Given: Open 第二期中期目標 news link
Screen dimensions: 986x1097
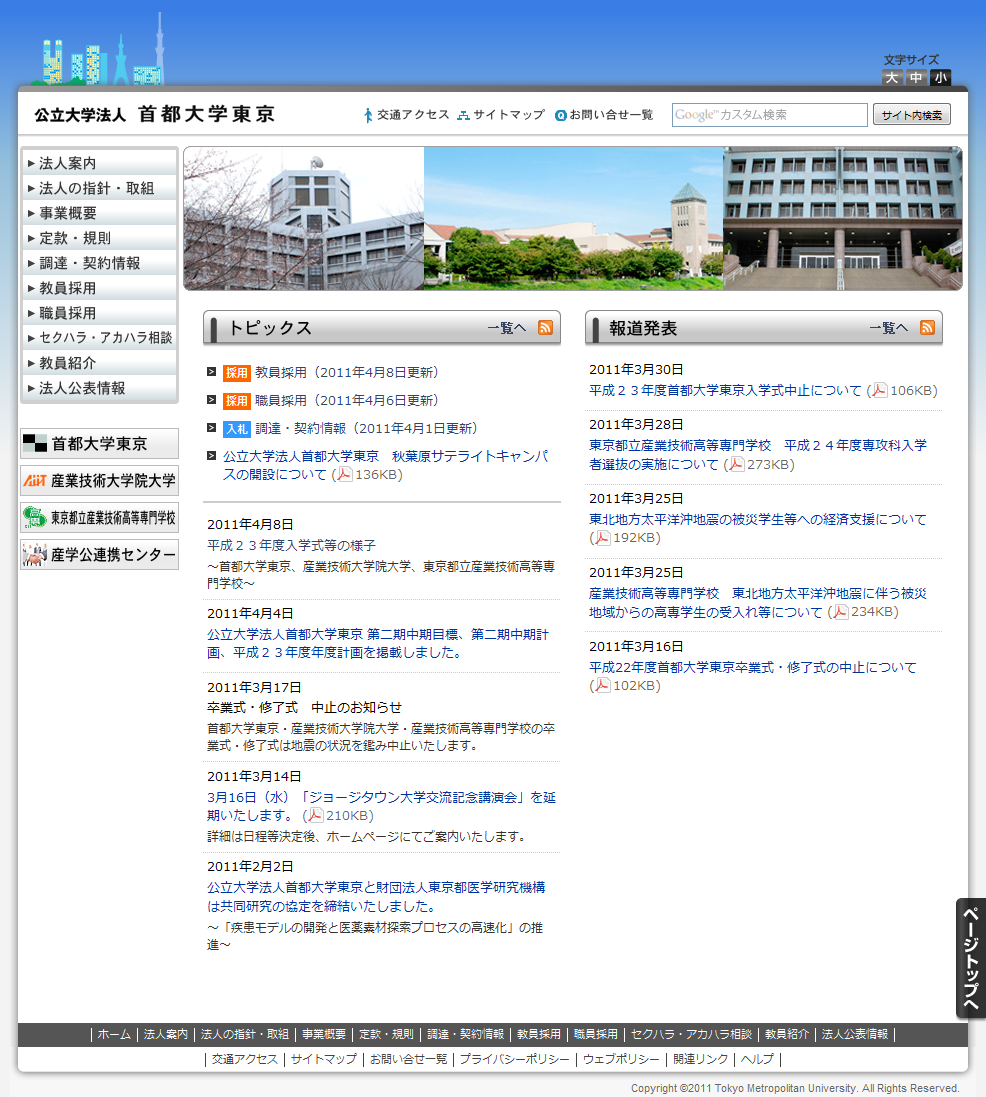Looking at the screenshot, I should [378, 644].
